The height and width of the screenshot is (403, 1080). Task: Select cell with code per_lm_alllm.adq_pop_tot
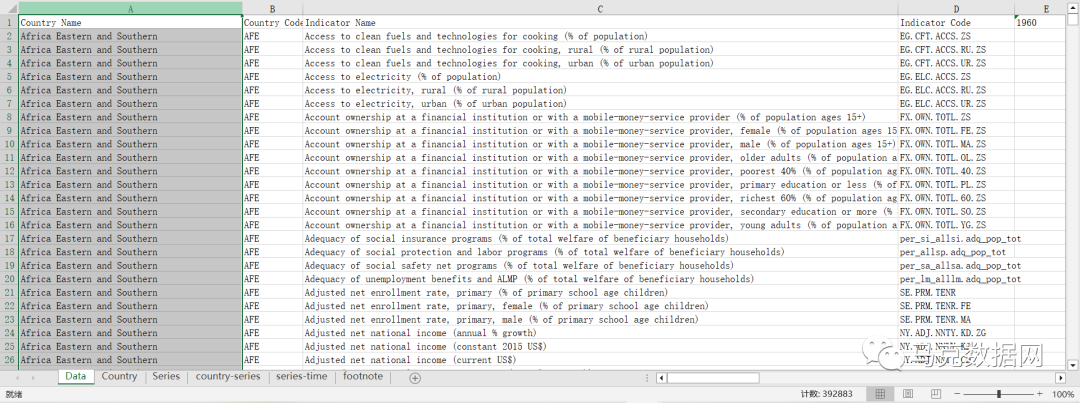(956, 278)
